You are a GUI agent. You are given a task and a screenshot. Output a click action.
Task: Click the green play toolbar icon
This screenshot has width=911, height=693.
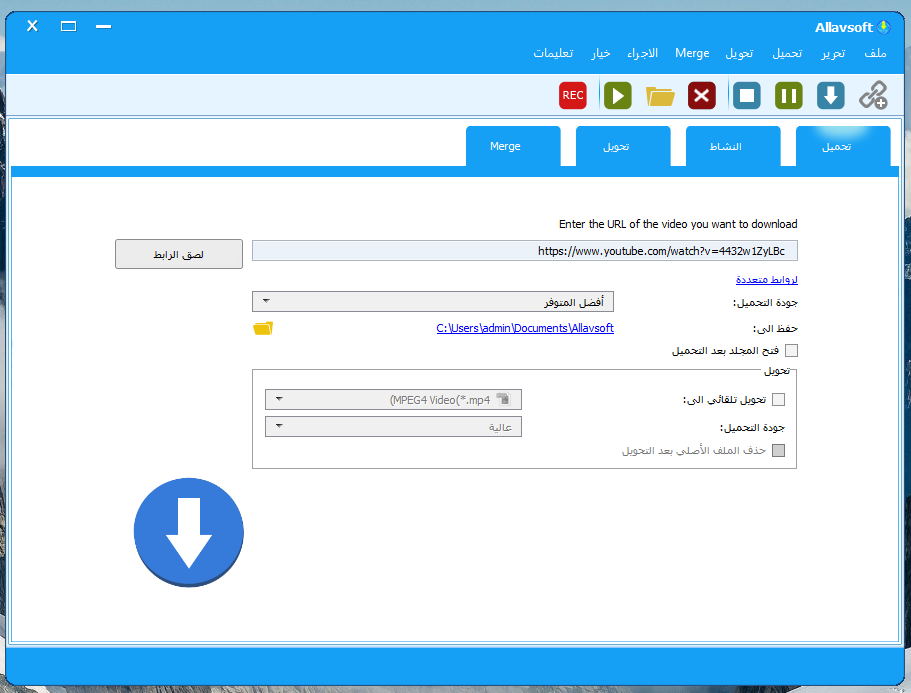pos(617,95)
